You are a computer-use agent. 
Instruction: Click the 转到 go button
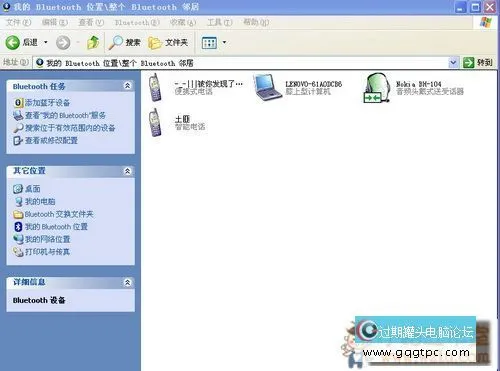tap(478, 62)
